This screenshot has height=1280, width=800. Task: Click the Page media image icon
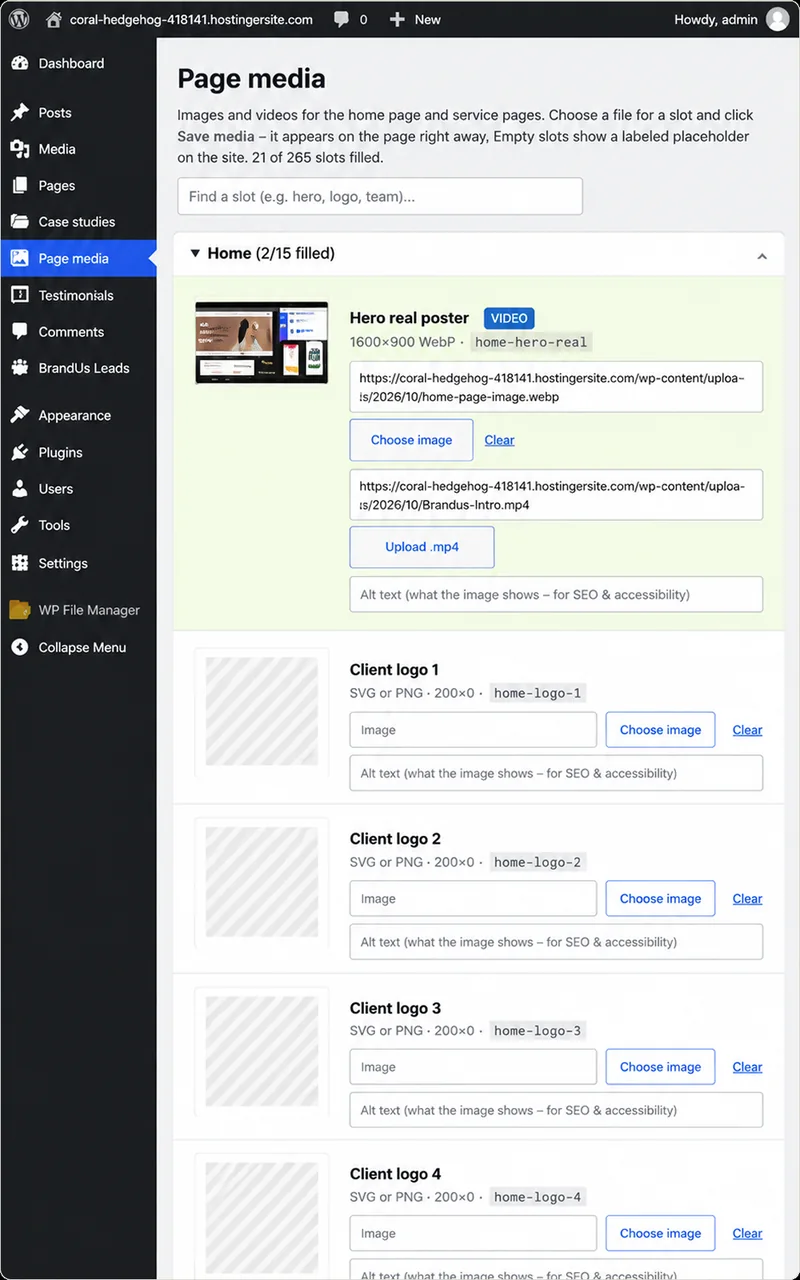(20, 258)
